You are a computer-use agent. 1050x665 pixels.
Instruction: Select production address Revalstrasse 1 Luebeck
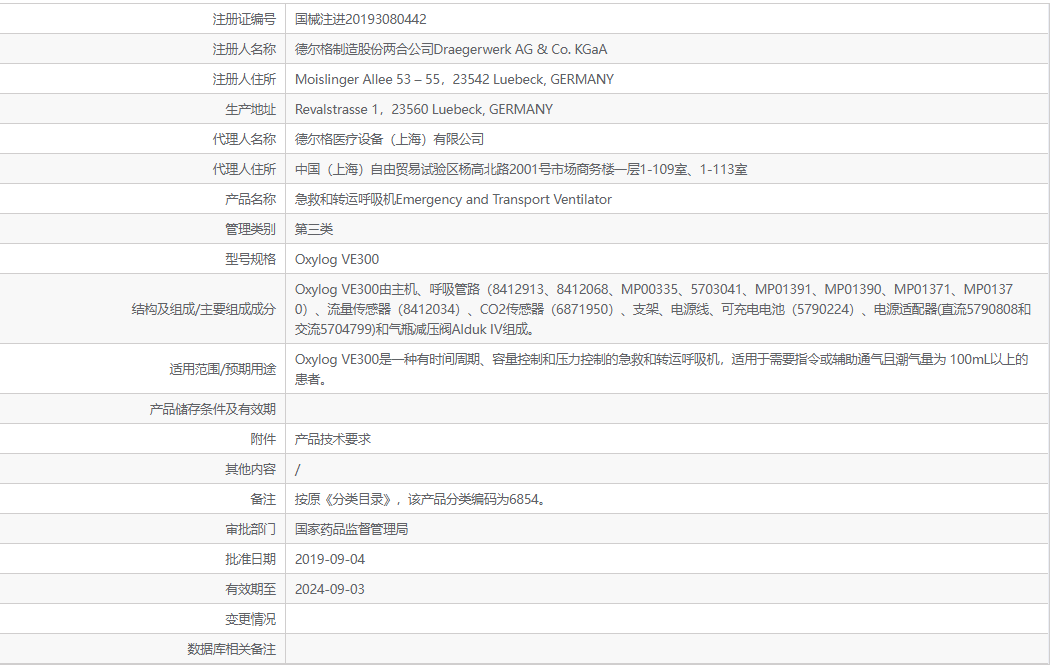click(424, 110)
